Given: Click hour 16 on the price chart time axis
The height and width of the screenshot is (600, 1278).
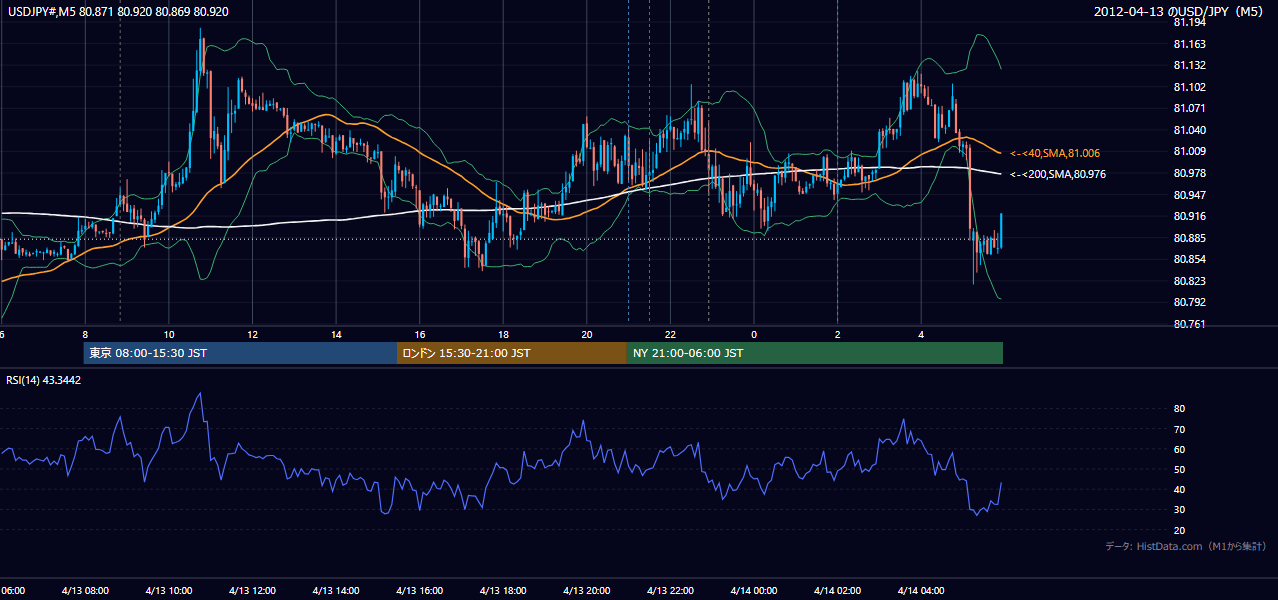Looking at the screenshot, I should (420, 335).
